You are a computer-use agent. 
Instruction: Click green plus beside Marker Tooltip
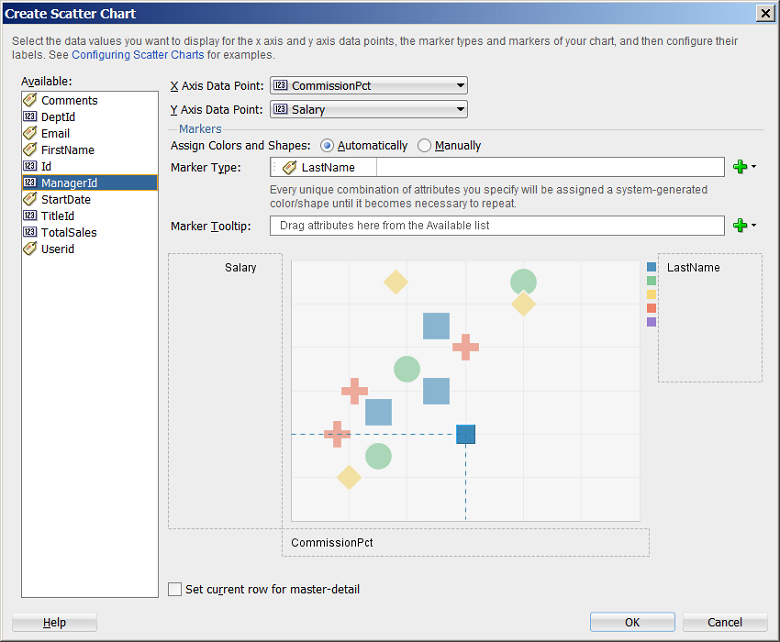click(740, 225)
